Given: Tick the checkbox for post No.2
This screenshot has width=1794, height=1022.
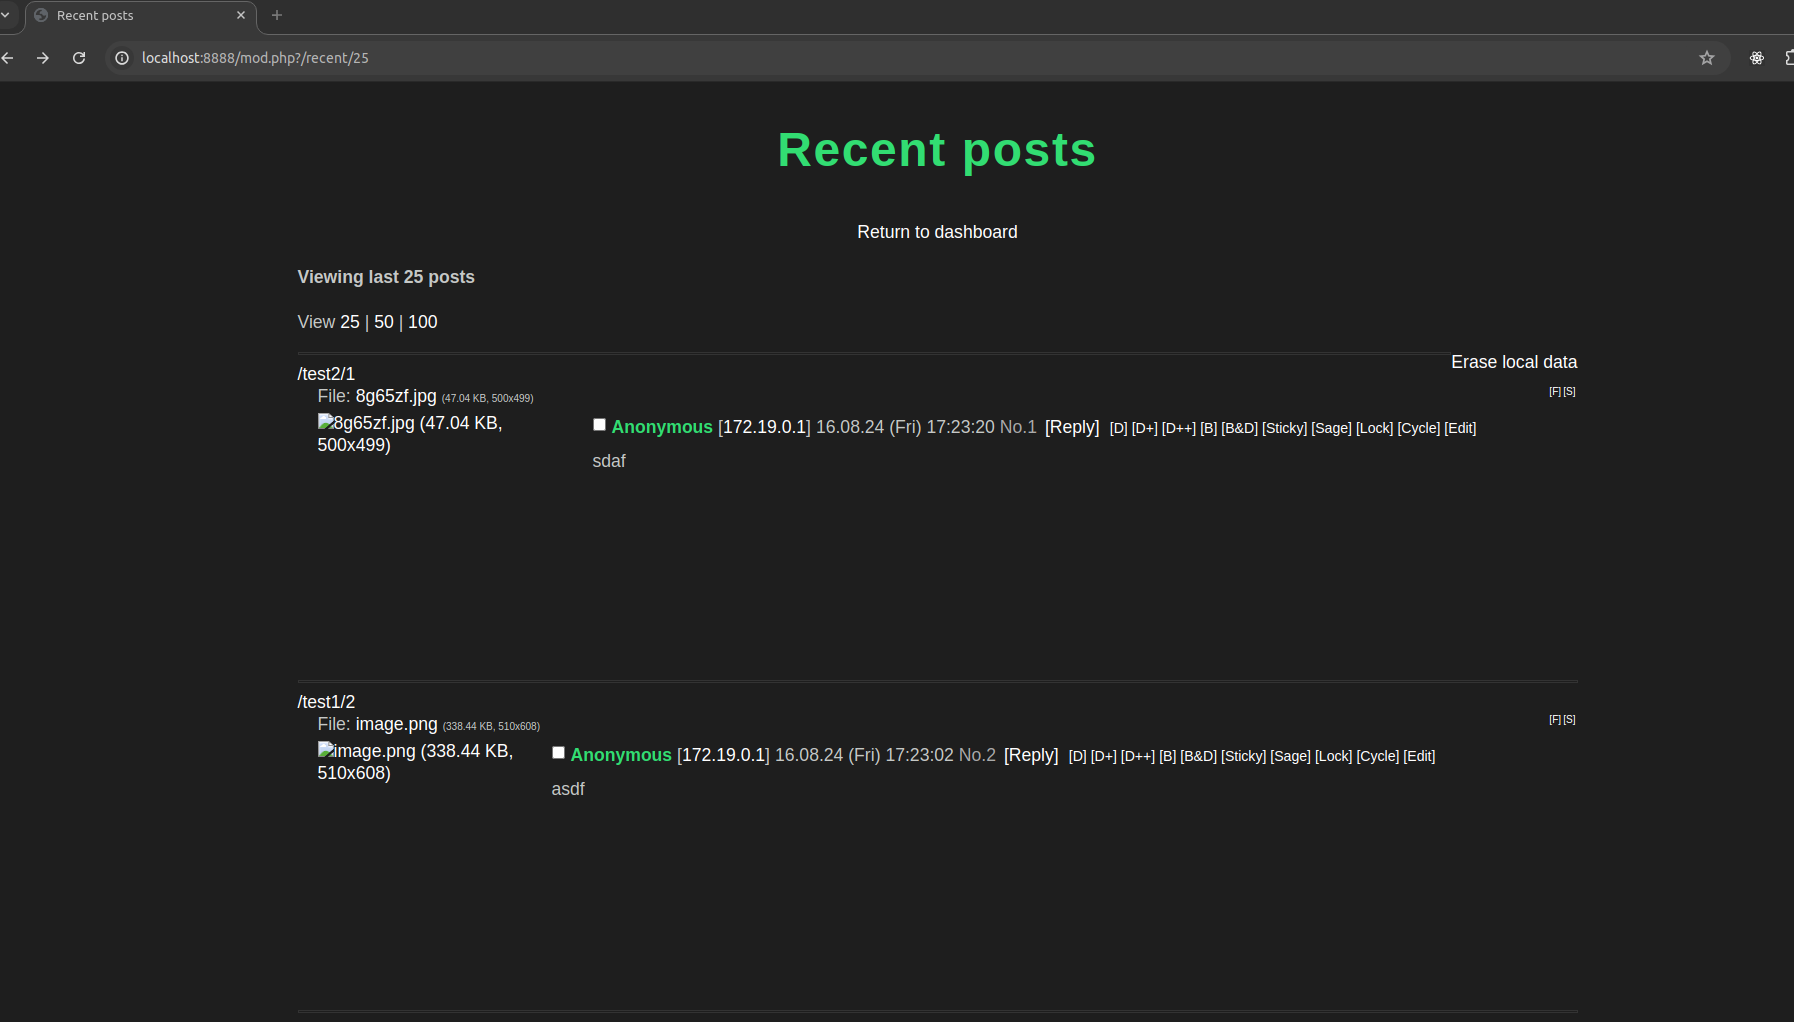Looking at the screenshot, I should (558, 753).
